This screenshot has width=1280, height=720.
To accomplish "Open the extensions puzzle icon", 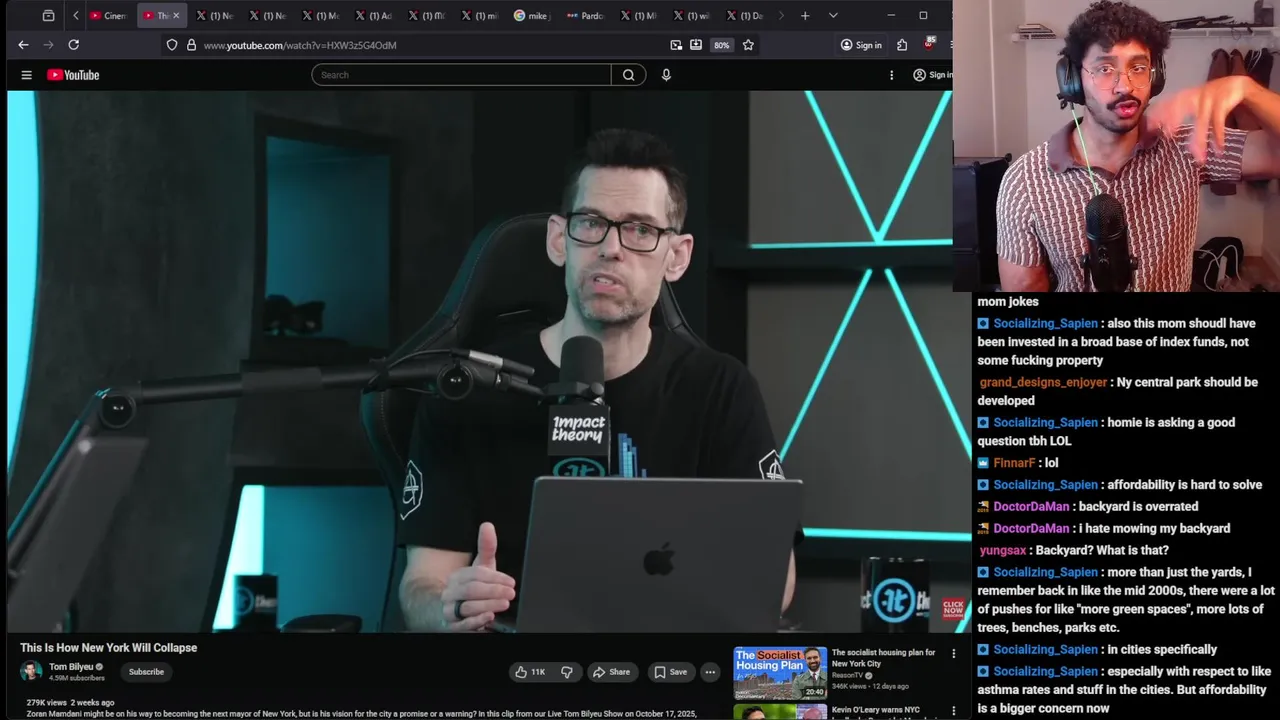I will point(902,45).
